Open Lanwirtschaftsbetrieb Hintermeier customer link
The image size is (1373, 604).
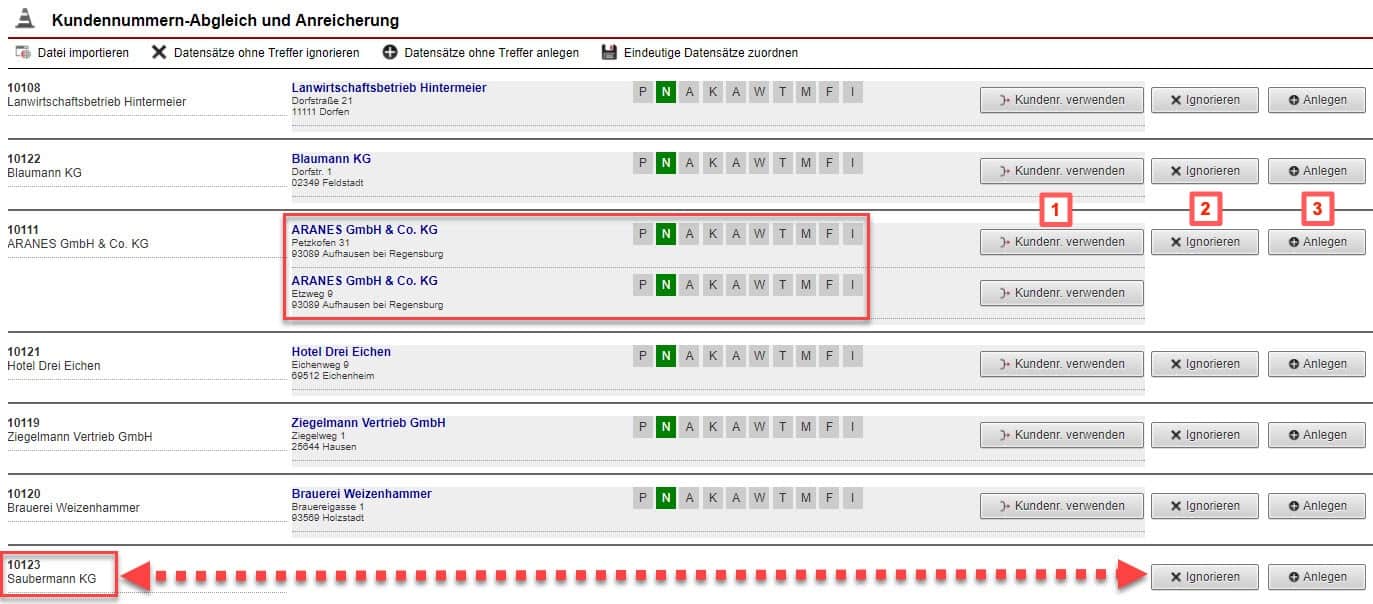[388, 88]
